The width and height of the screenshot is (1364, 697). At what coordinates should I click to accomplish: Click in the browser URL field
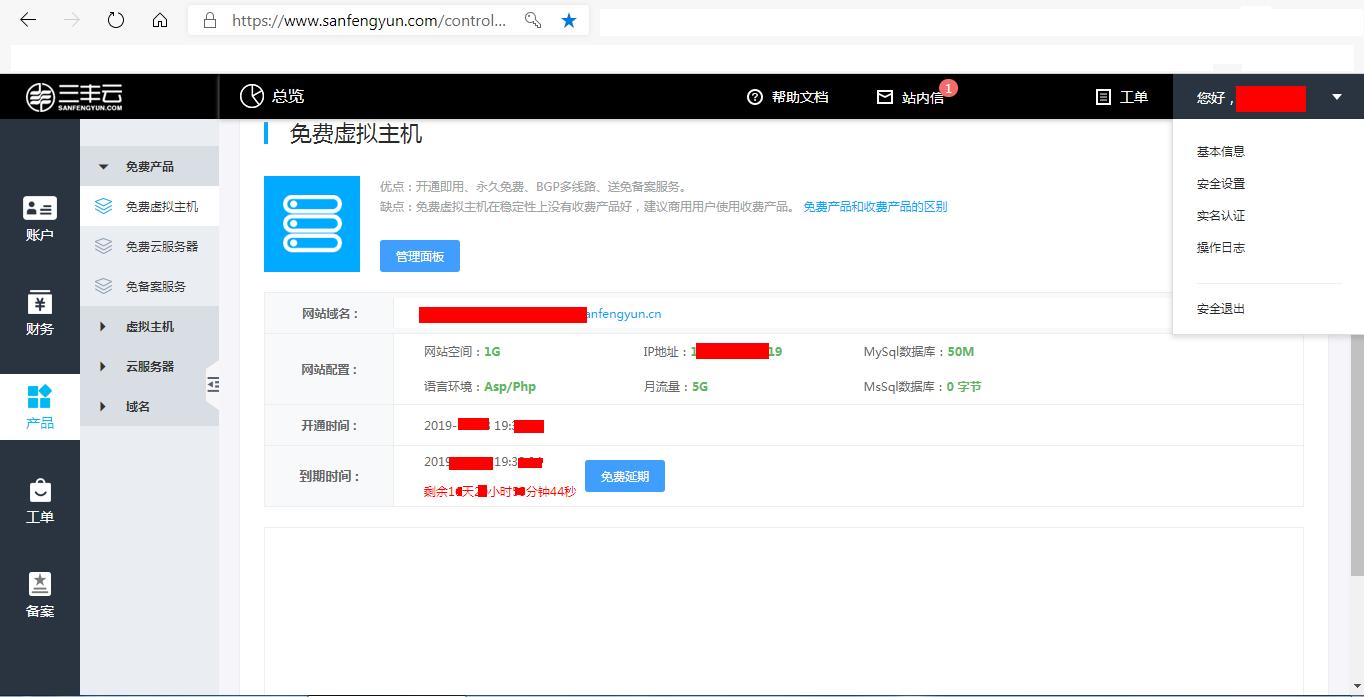369,20
